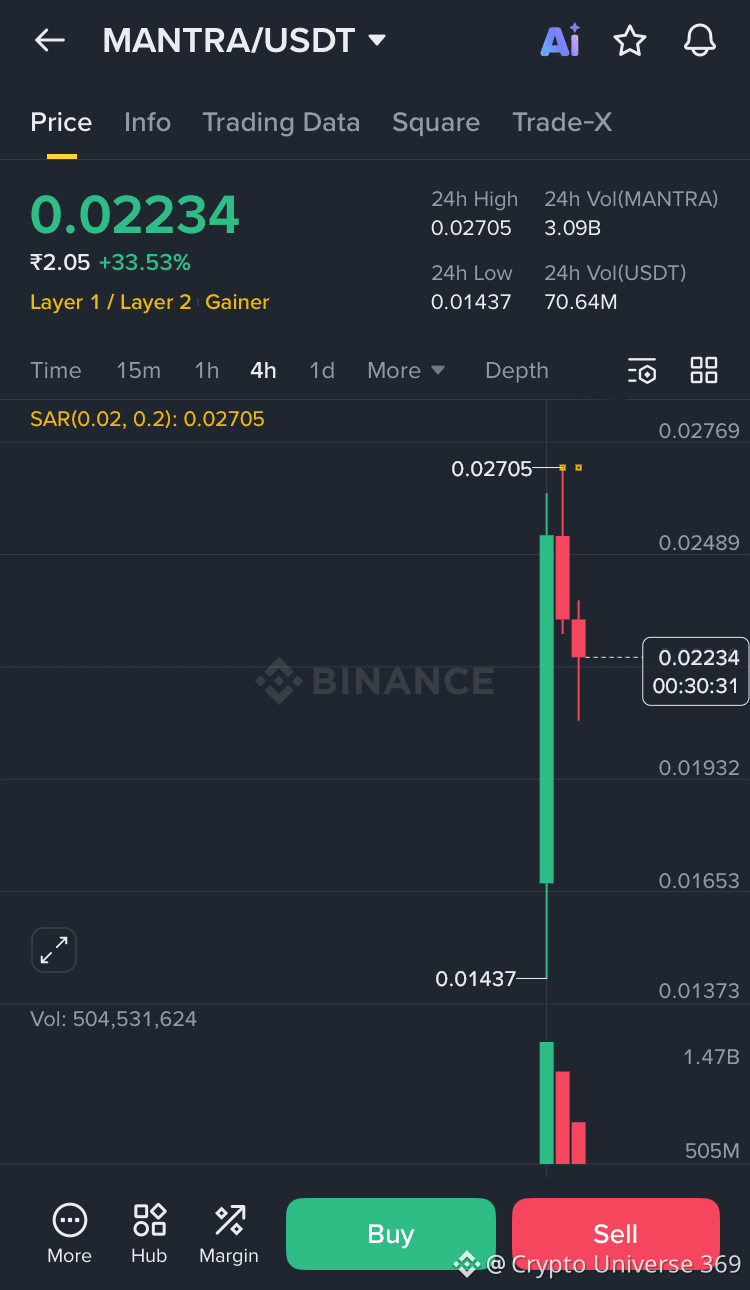This screenshot has height=1290, width=750.
Task: Open Margin trading shortcut
Action: 229,1234
